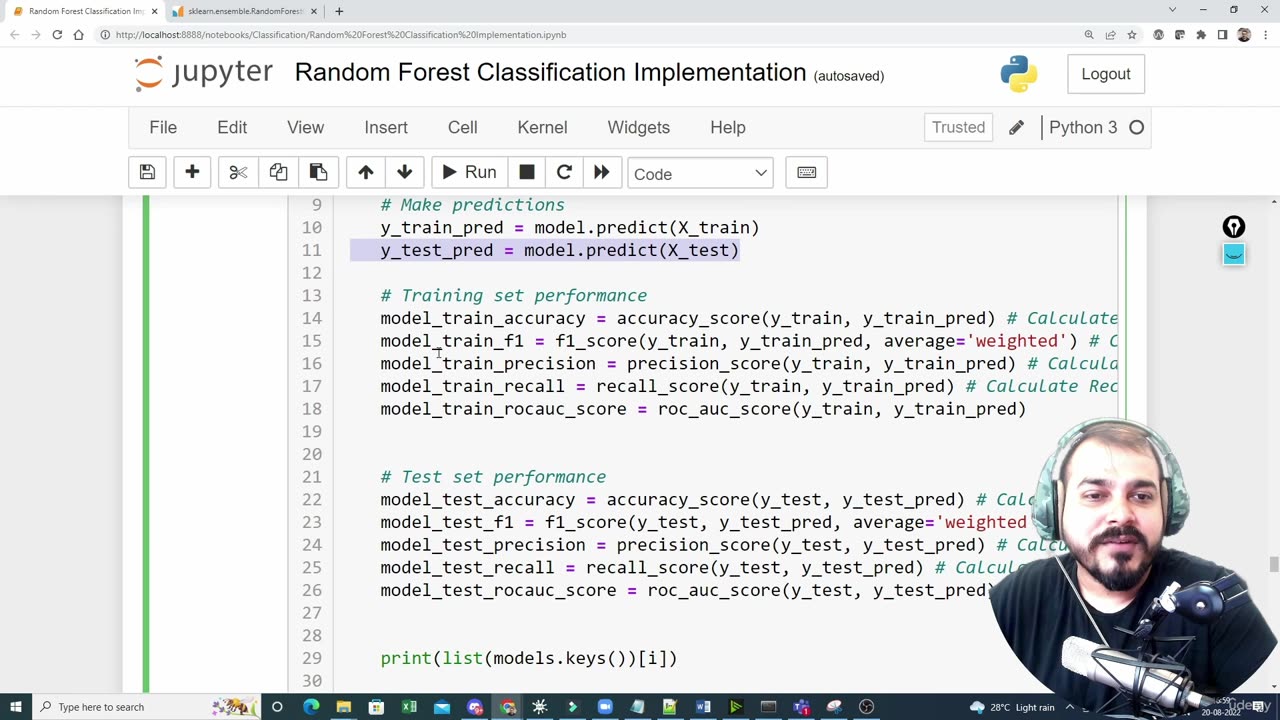1280x720 pixels.
Task: Click the model_train_rocauc_score code line
Action: [703, 409]
